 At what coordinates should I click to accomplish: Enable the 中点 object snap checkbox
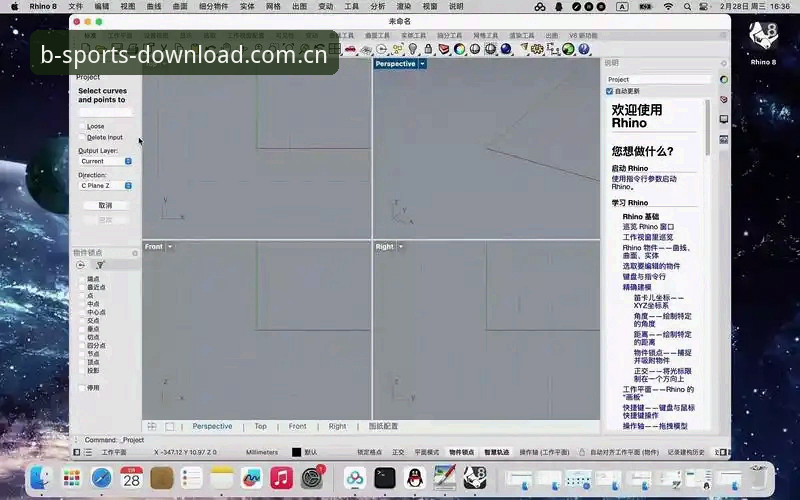tap(82, 304)
